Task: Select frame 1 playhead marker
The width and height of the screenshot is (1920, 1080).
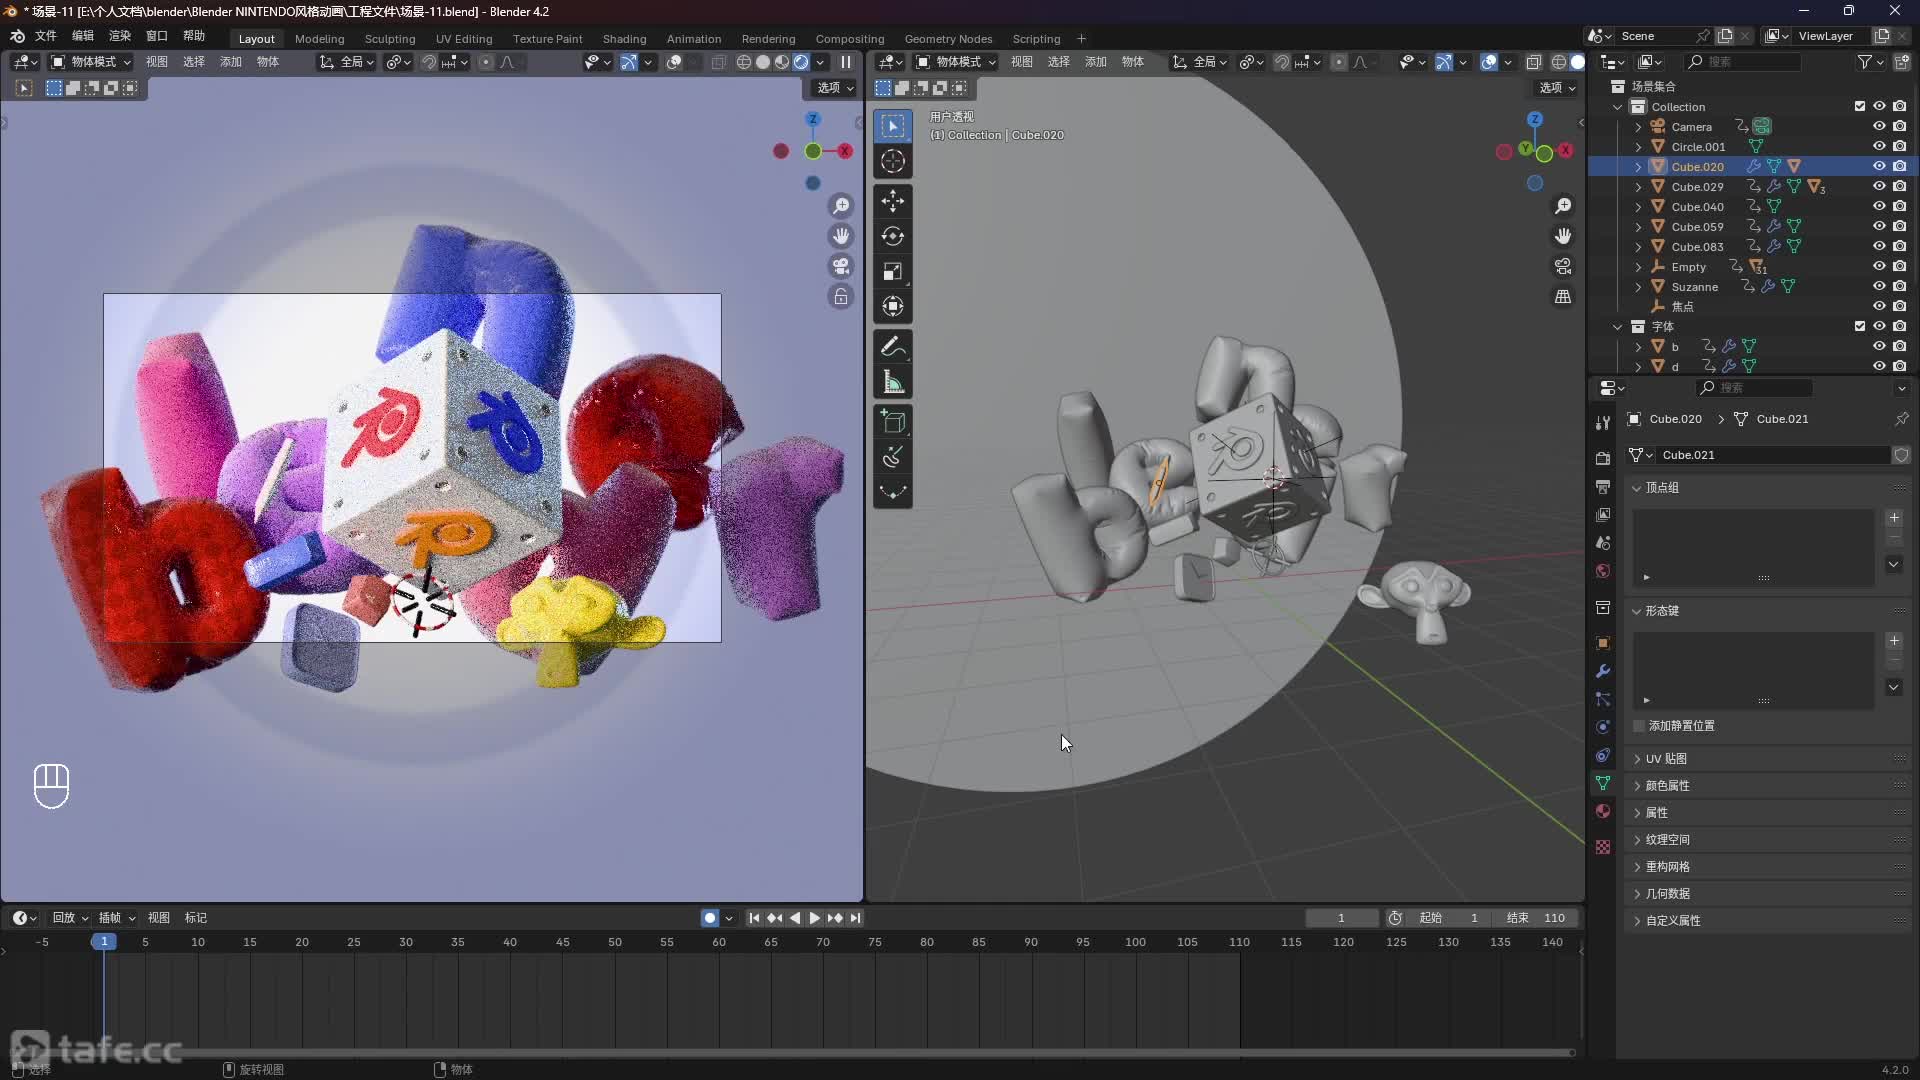Action: pyautogui.click(x=104, y=942)
